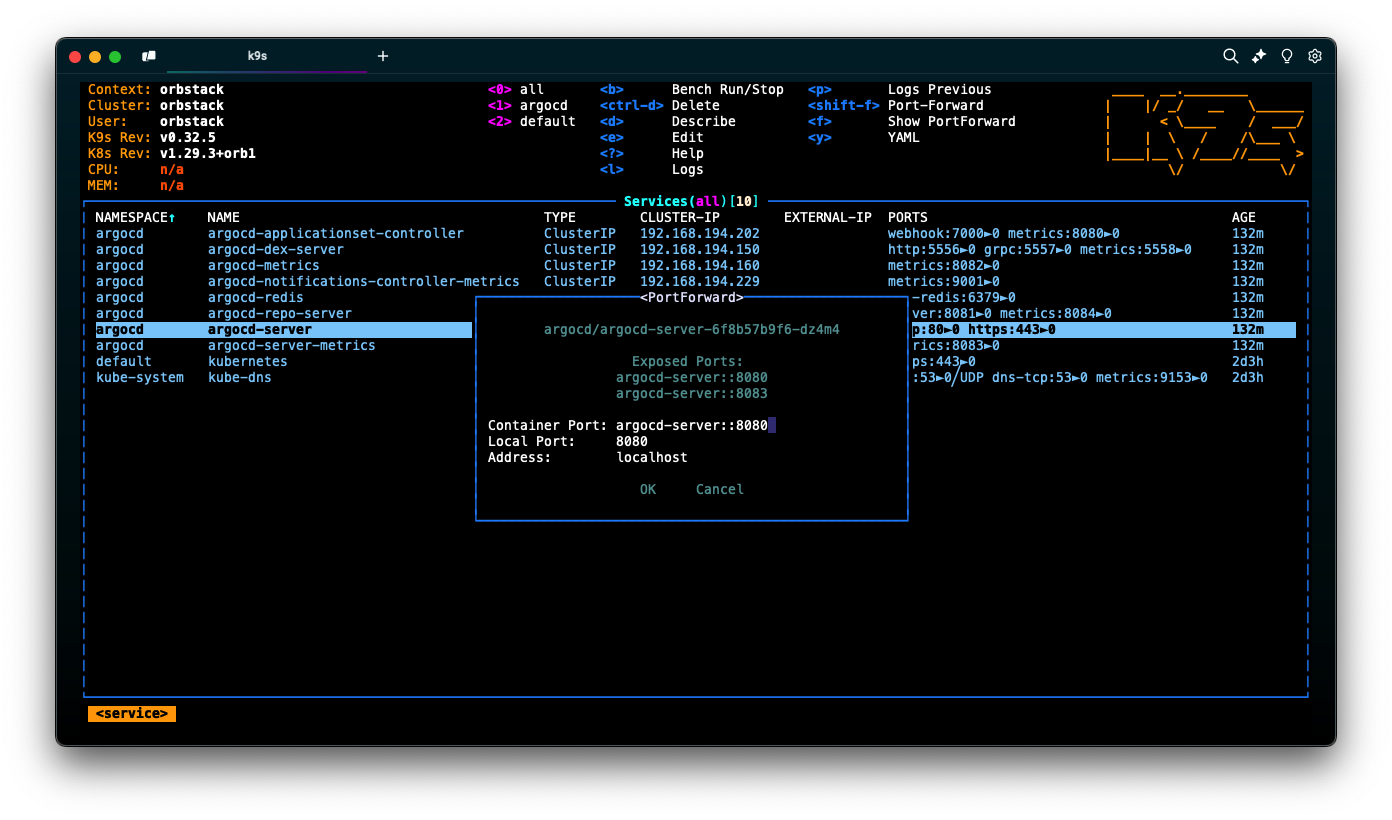Open terminal settings gear icon
1392x820 pixels.
point(1315,57)
